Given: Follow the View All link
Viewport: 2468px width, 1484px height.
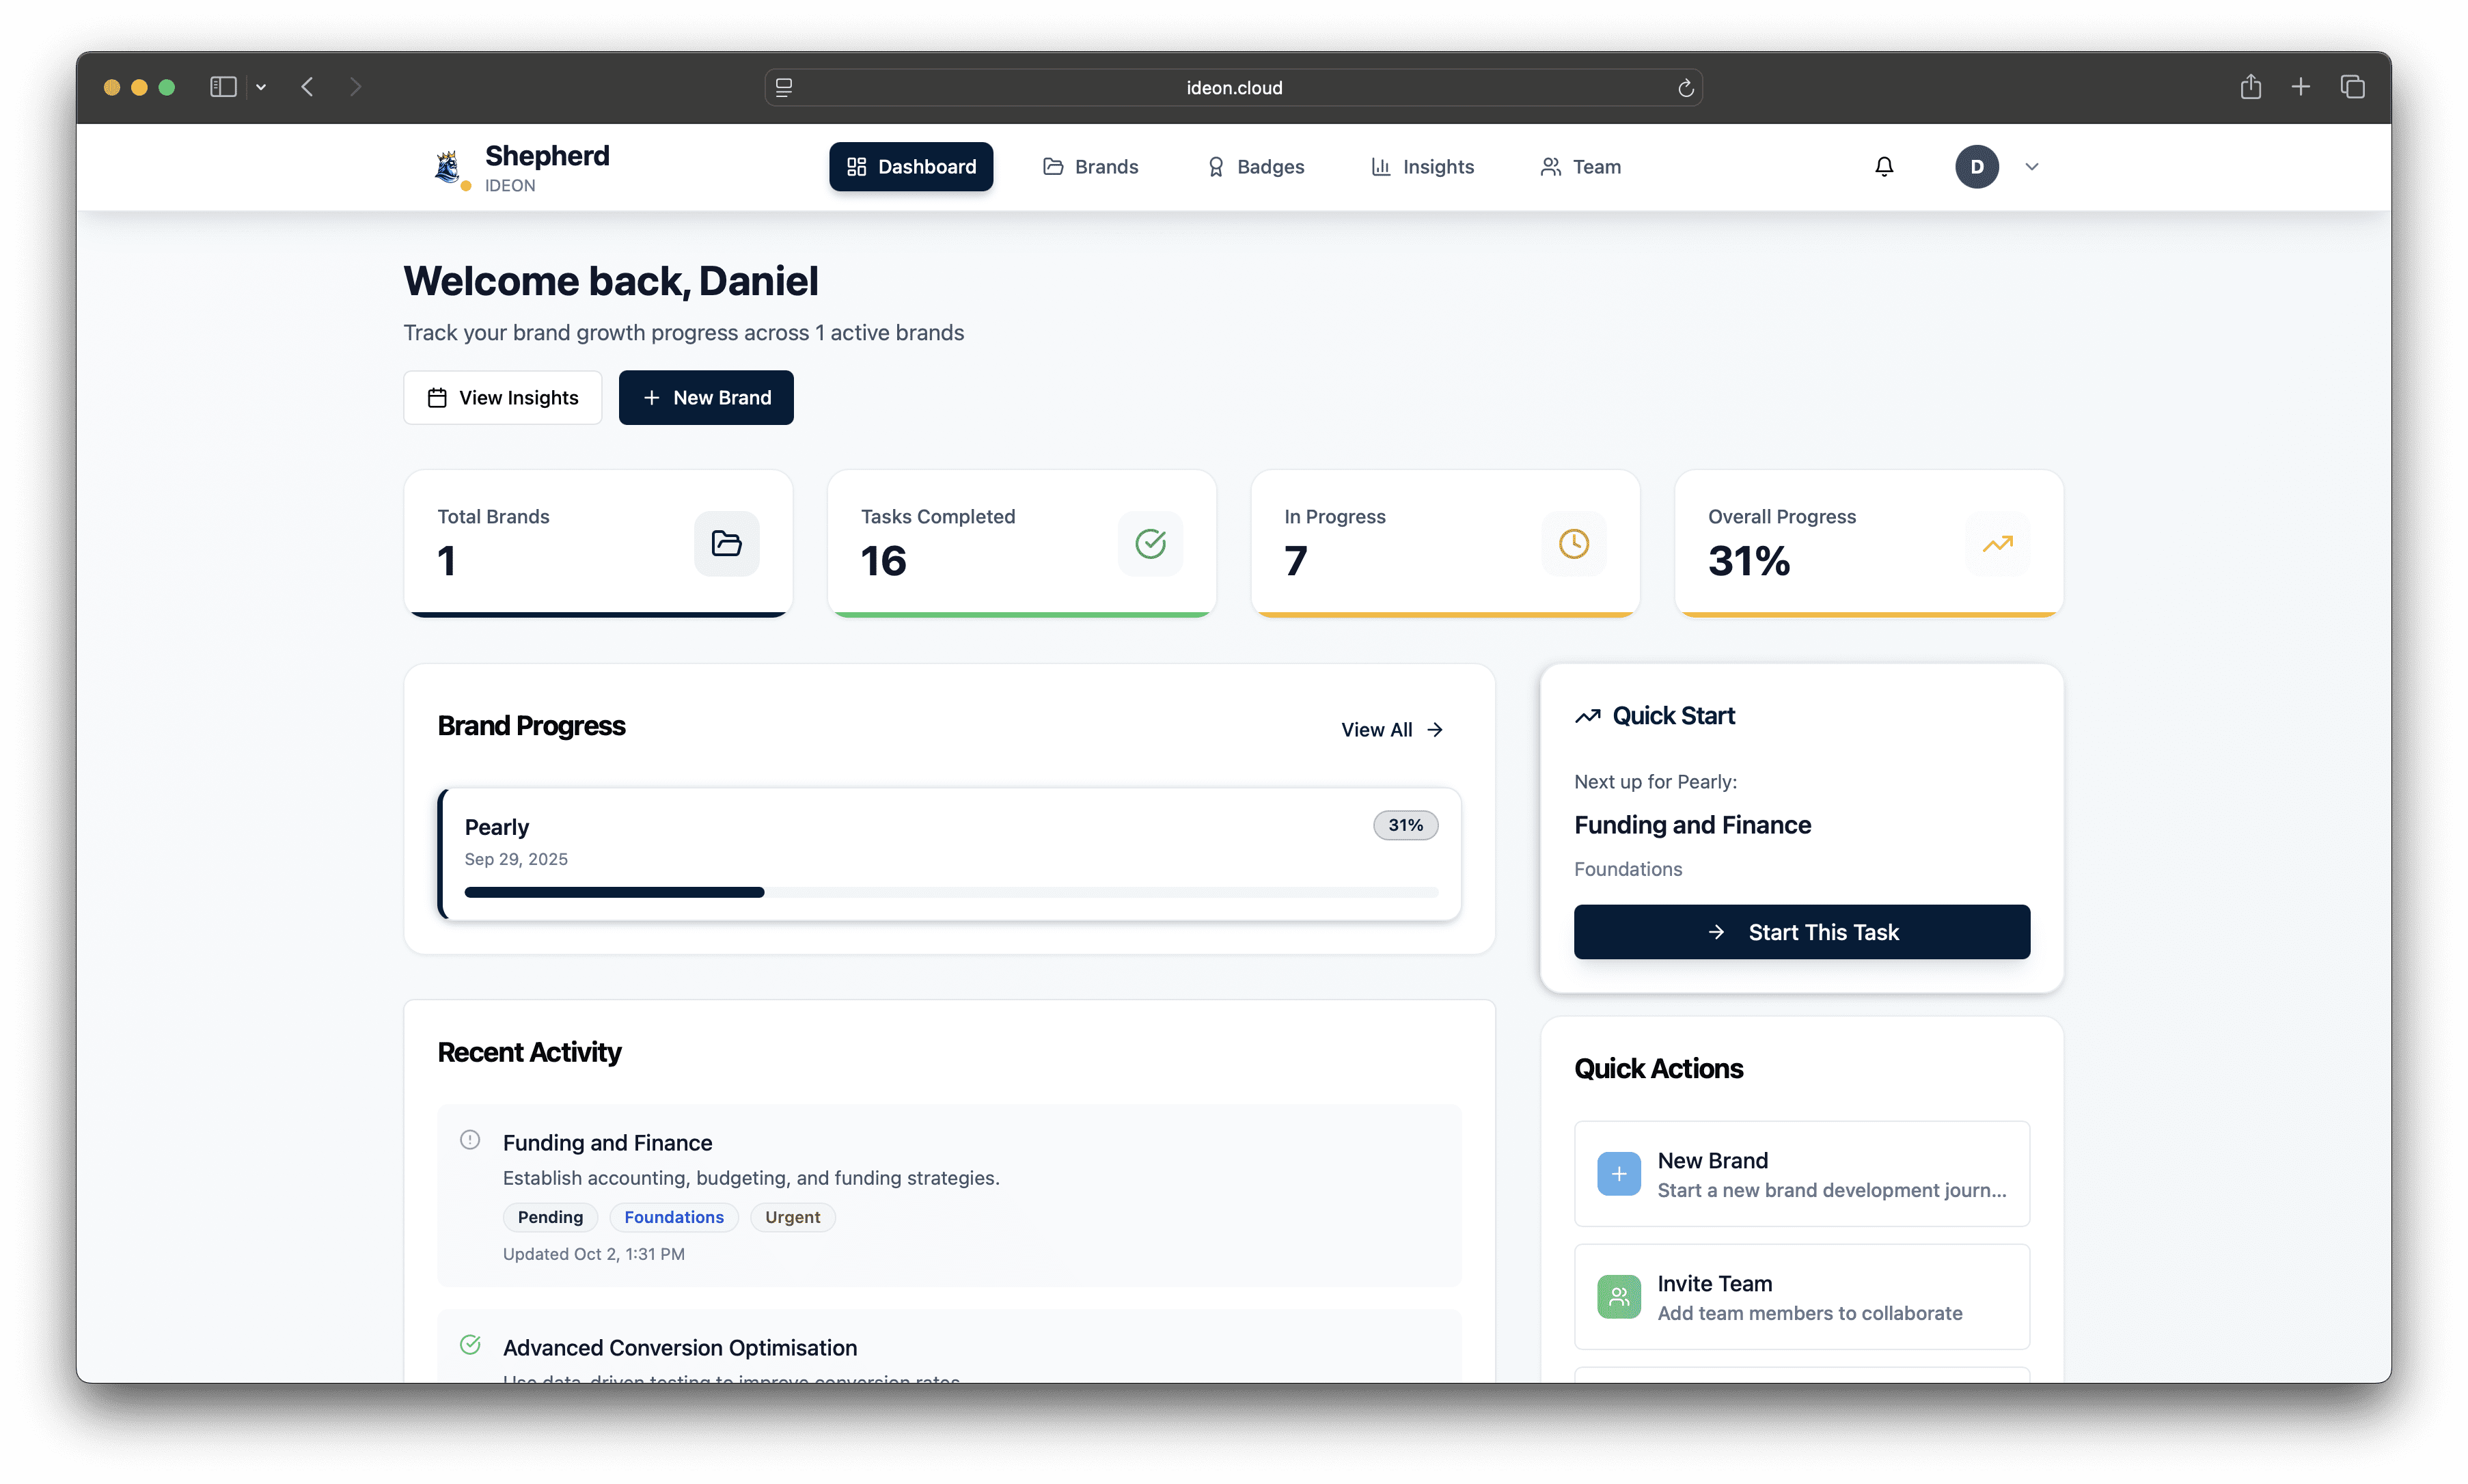Looking at the screenshot, I should coord(1391,730).
